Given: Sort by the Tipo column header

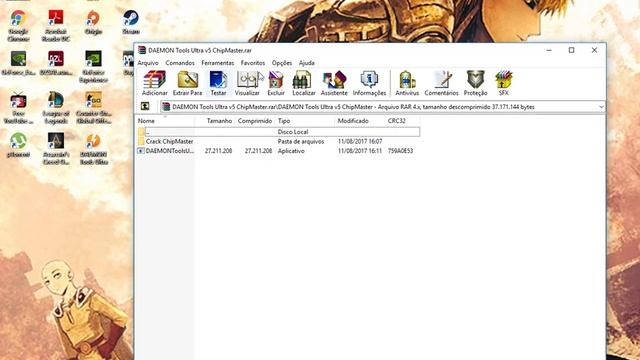Looking at the screenshot, I should (x=305, y=121).
